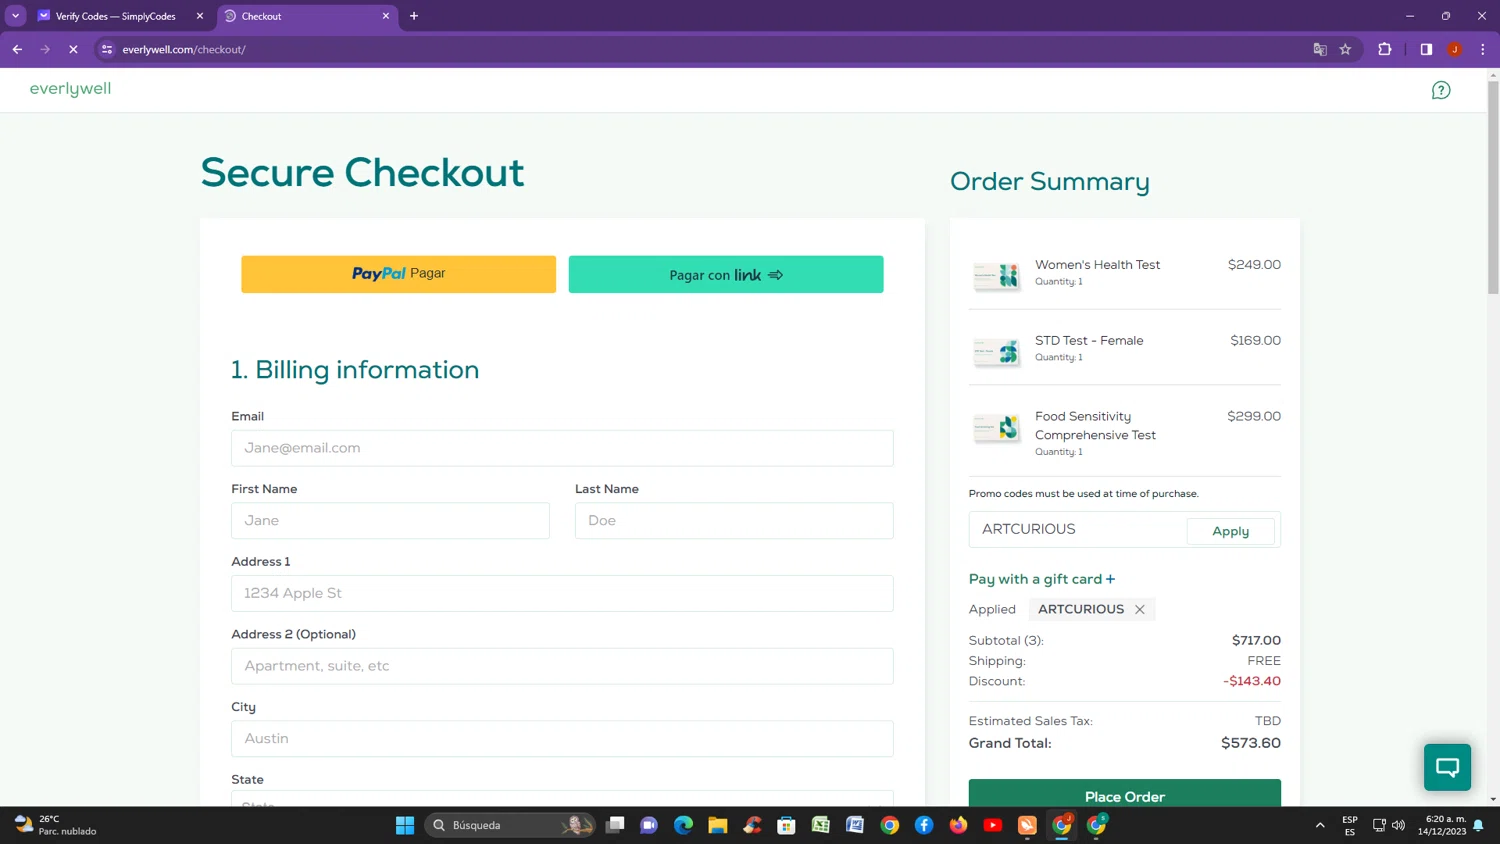View site information icon
The height and width of the screenshot is (844, 1500).
107,49
